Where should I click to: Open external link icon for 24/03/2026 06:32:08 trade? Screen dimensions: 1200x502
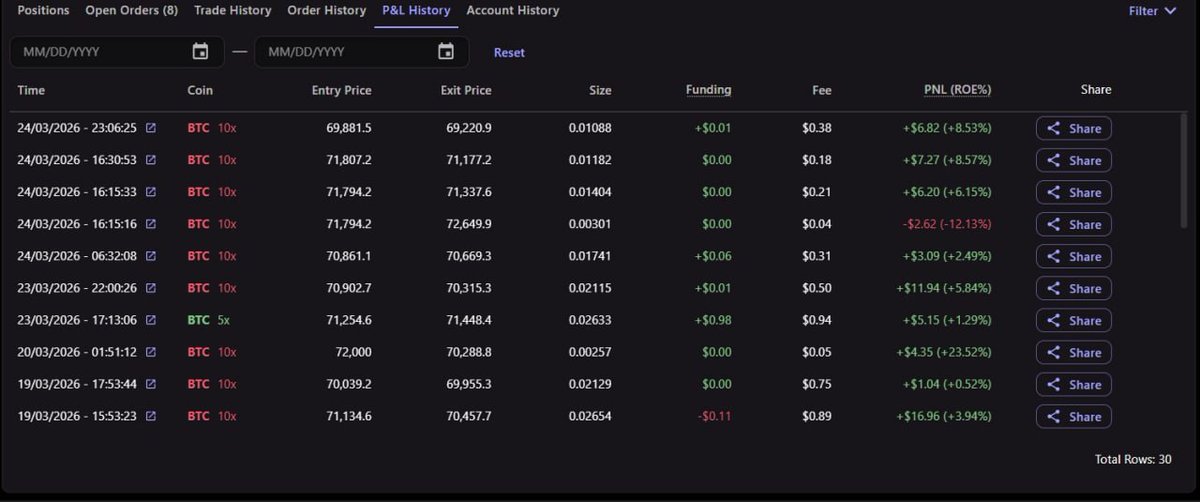pos(151,256)
